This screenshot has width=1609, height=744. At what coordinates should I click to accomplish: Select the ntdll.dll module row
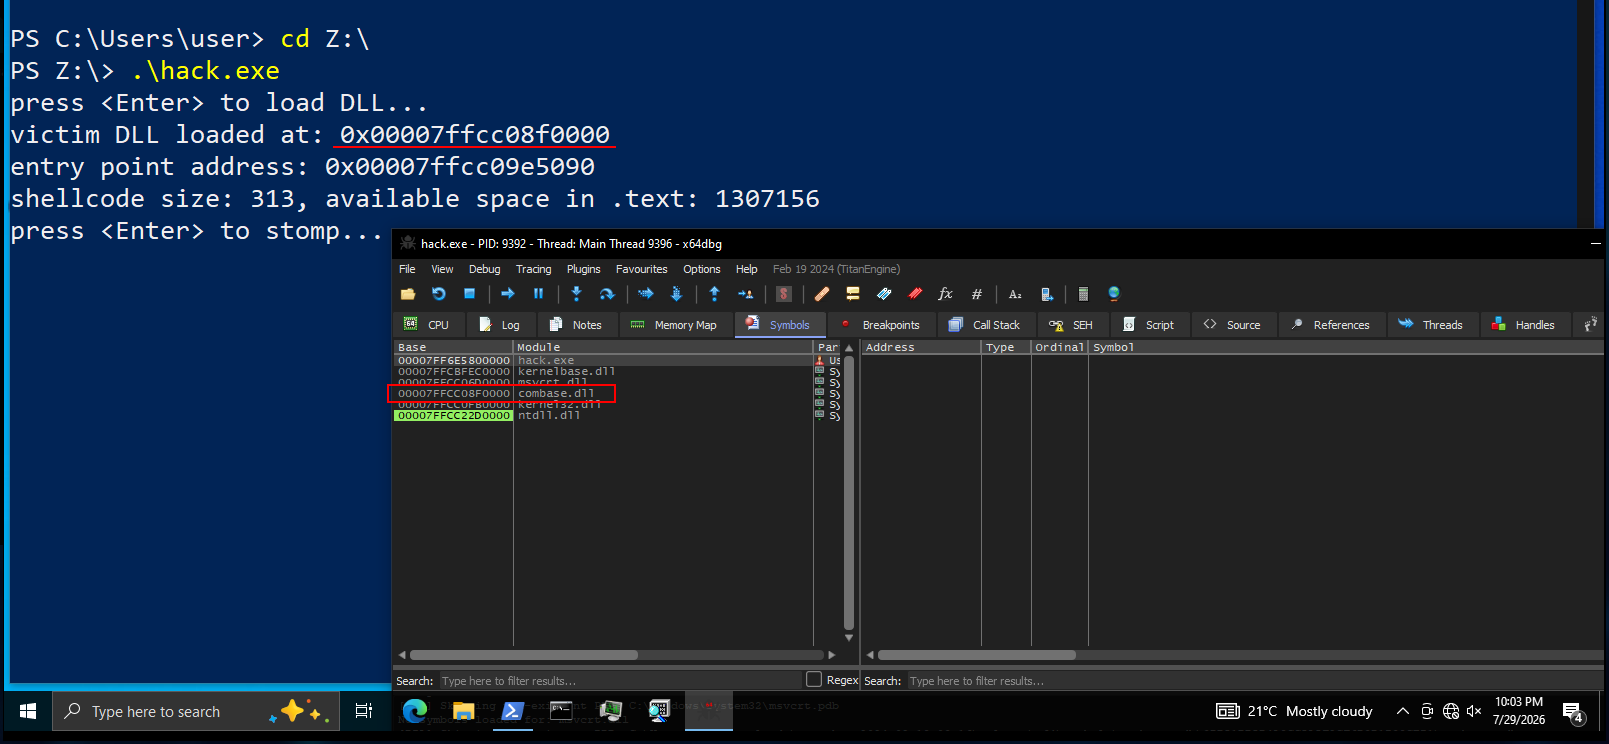click(603, 416)
